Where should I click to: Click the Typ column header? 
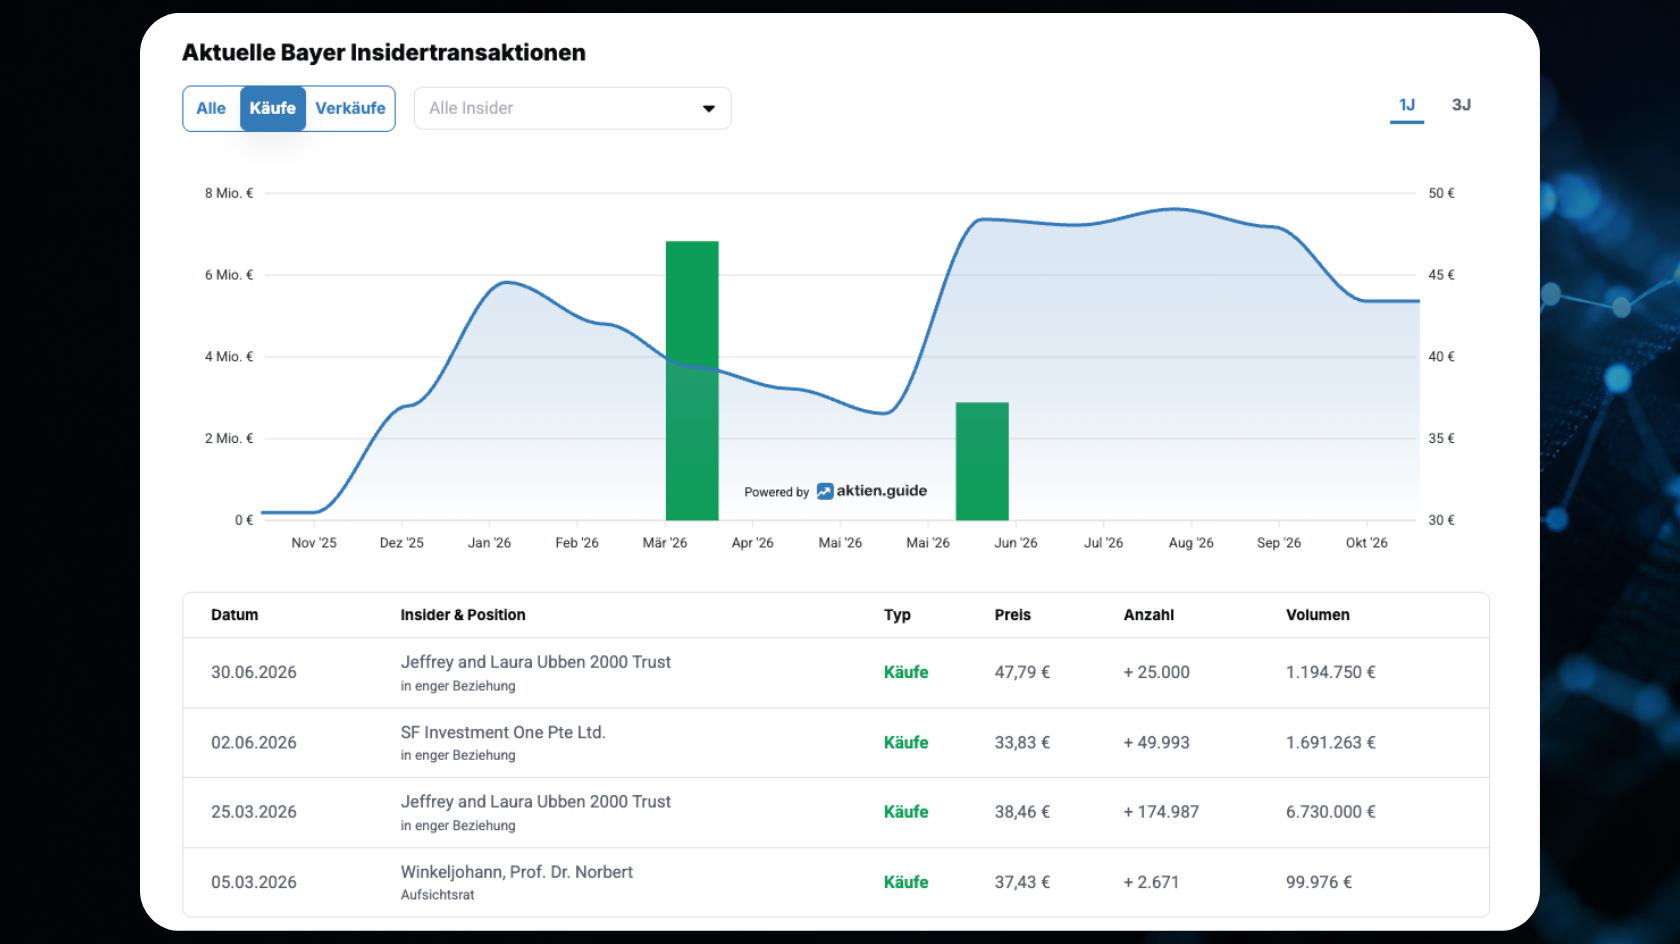pos(897,615)
